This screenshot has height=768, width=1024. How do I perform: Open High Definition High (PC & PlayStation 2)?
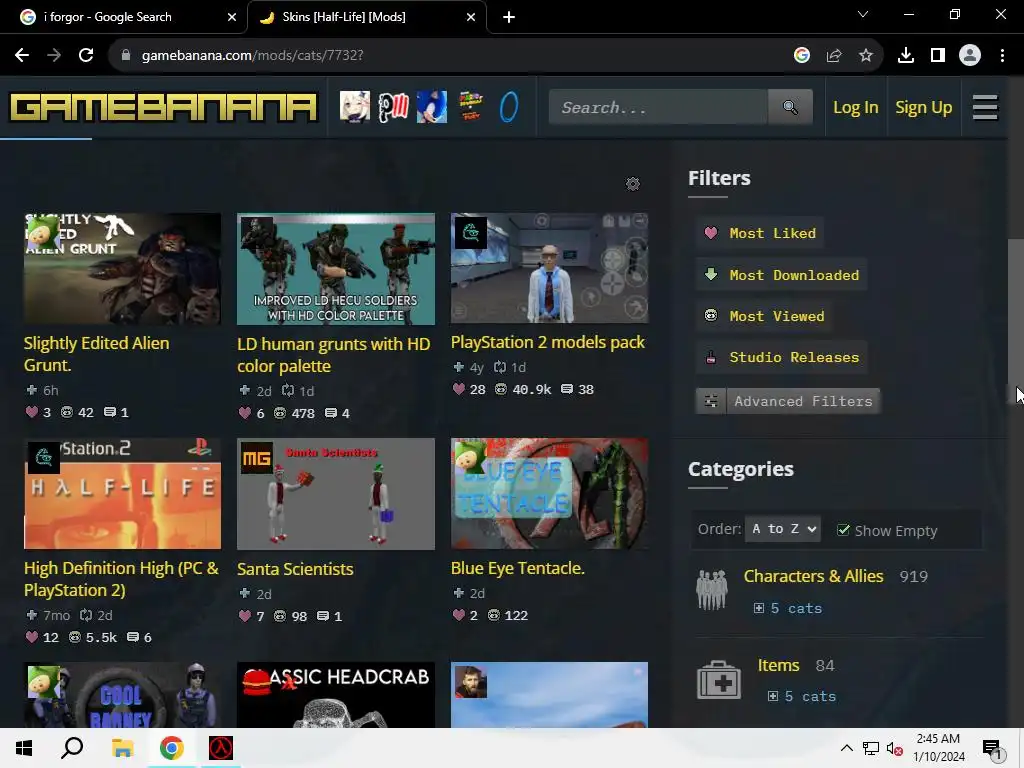(x=121, y=579)
